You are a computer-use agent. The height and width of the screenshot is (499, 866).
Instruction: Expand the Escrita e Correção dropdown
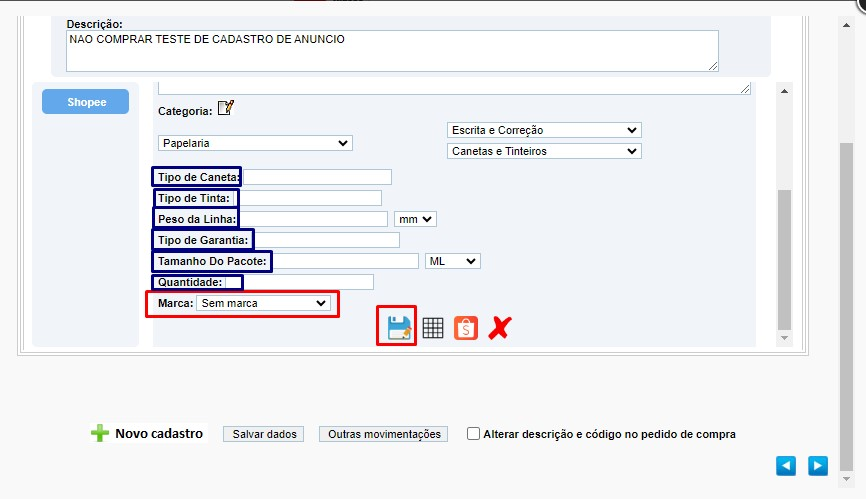pyautogui.click(x=544, y=130)
